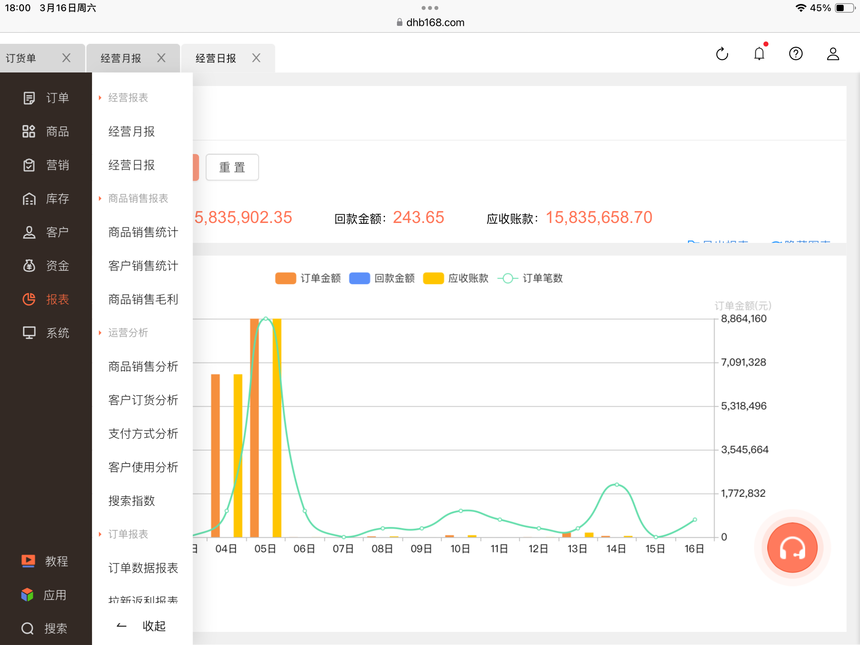
Task: Open the 搜索 magnifier icon
Action: coord(27,629)
